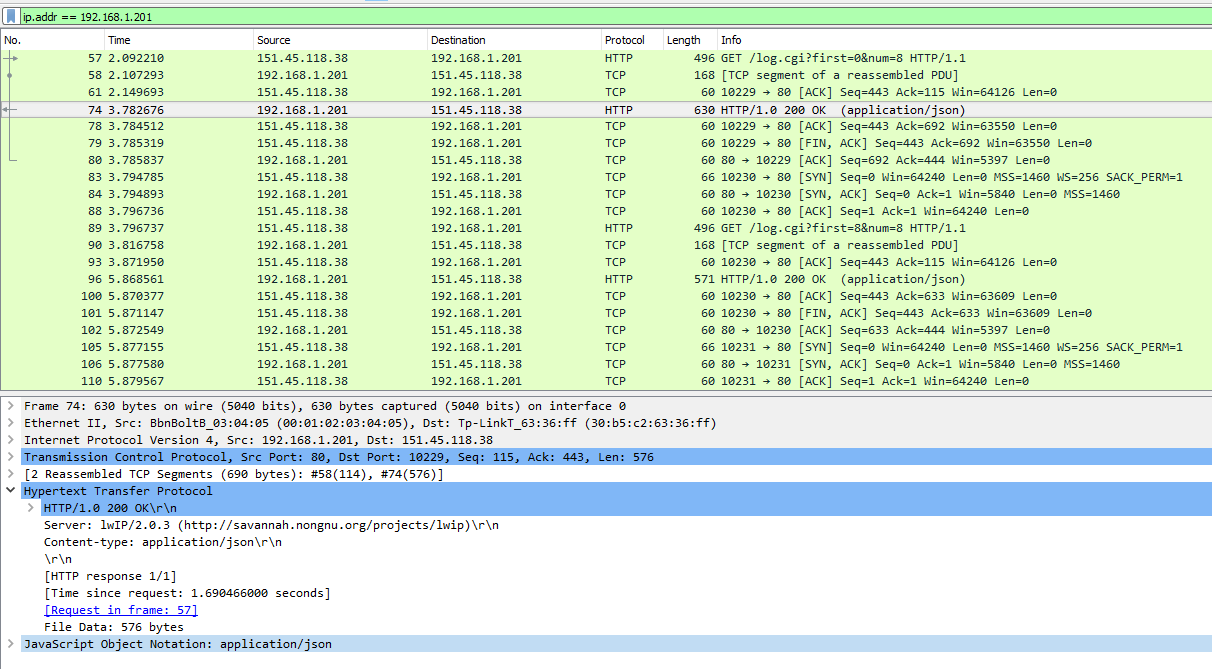The height and width of the screenshot is (669, 1212).
Task: Select packet 79 FIN, ACK row
Action: tap(606, 143)
